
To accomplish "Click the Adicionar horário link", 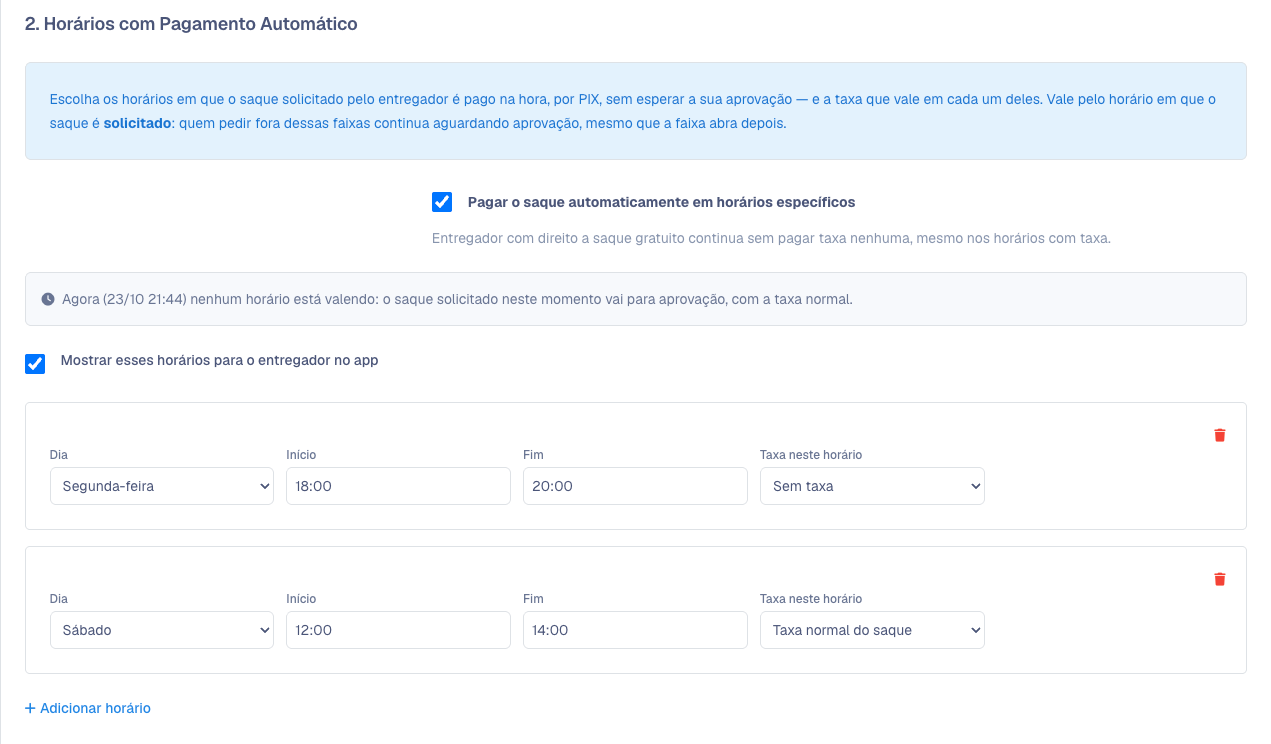I will pyautogui.click(x=88, y=708).
